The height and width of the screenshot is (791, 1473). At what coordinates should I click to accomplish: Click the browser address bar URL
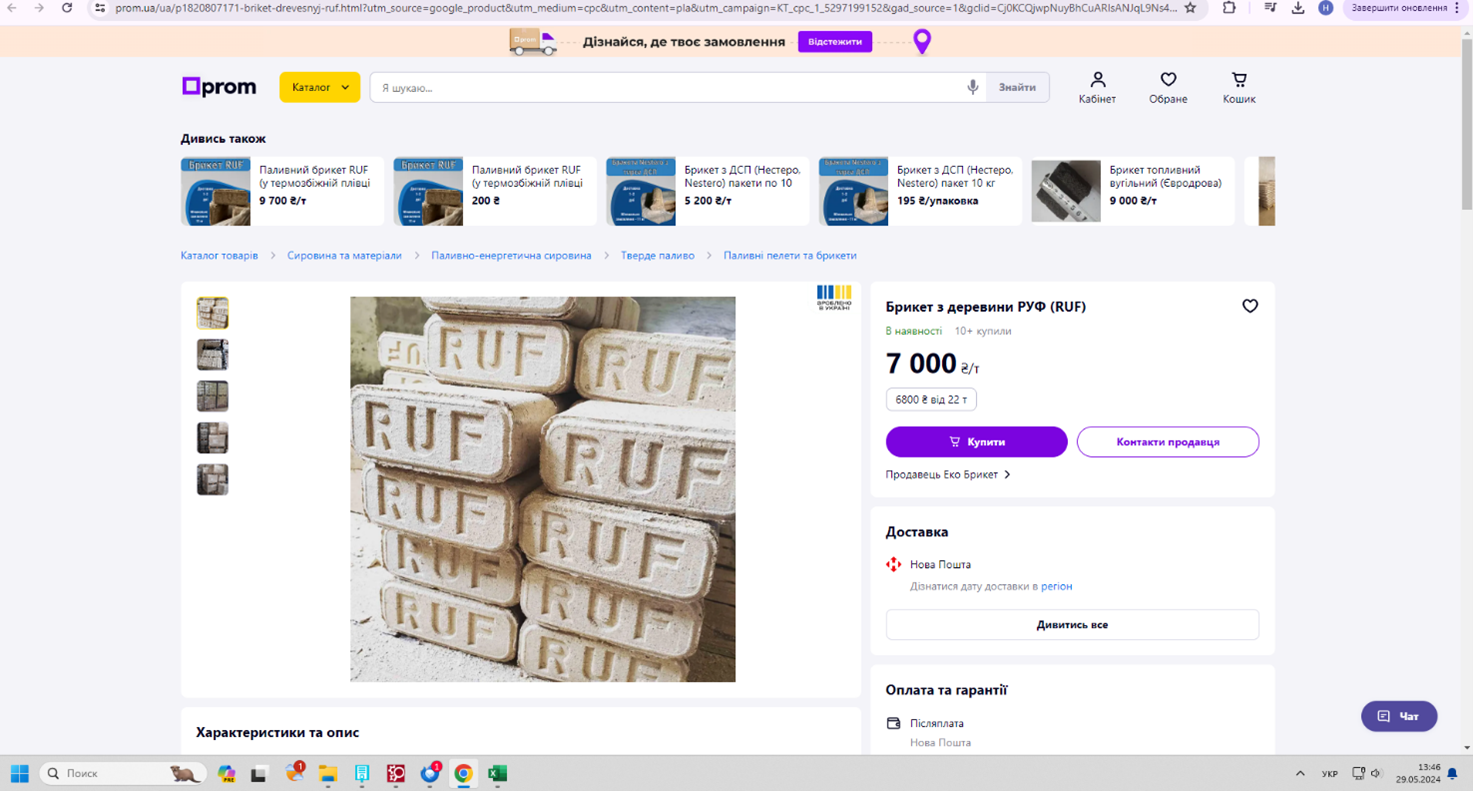click(645, 8)
